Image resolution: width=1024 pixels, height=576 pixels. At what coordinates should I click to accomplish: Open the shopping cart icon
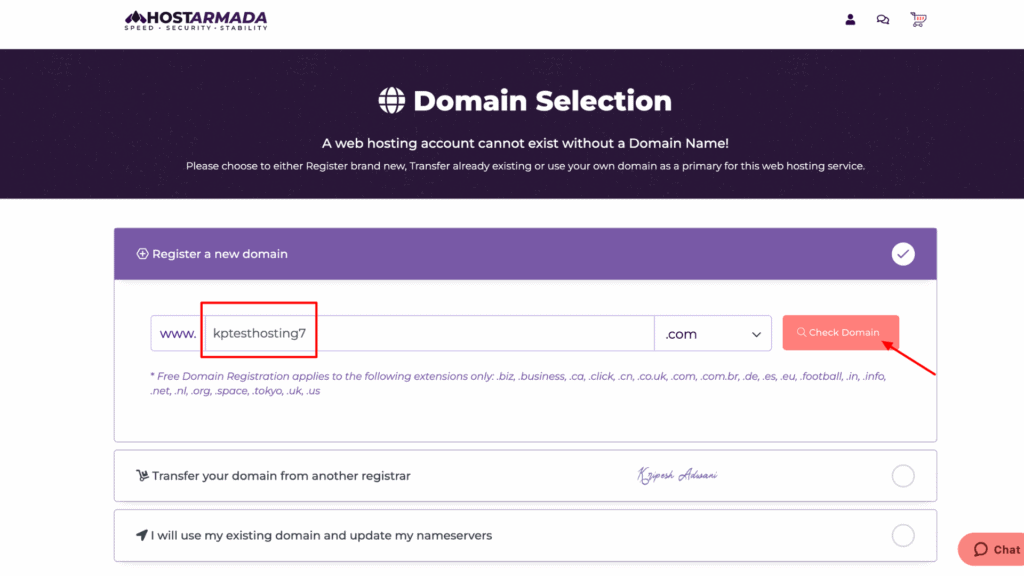click(x=917, y=19)
